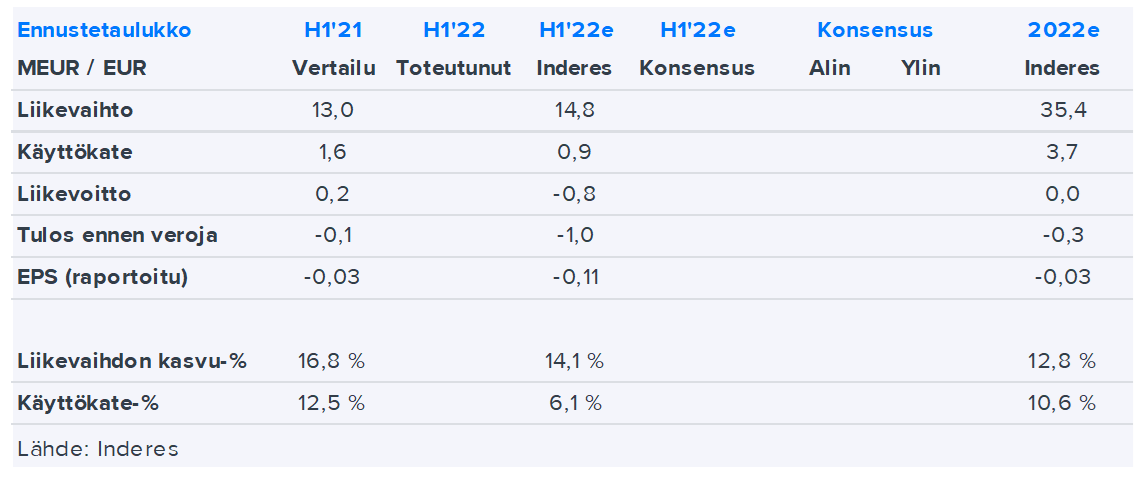1145x478 pixels.
Task: Select the Käyttökate-% row label
Action: pos(88,403)
